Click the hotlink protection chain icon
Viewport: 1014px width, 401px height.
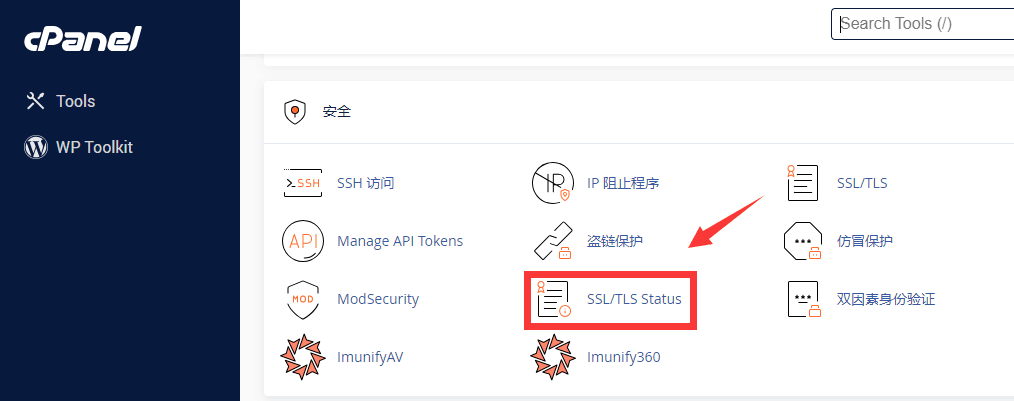click(x=554, y=241)
